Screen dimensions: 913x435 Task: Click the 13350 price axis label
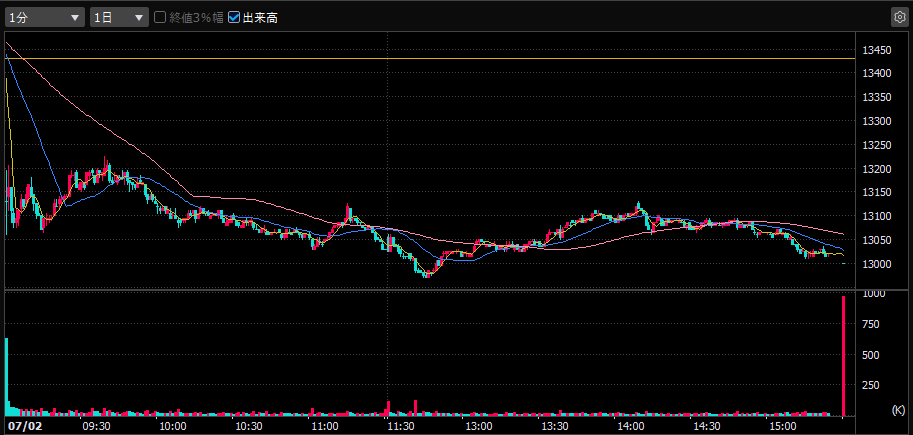876,97
